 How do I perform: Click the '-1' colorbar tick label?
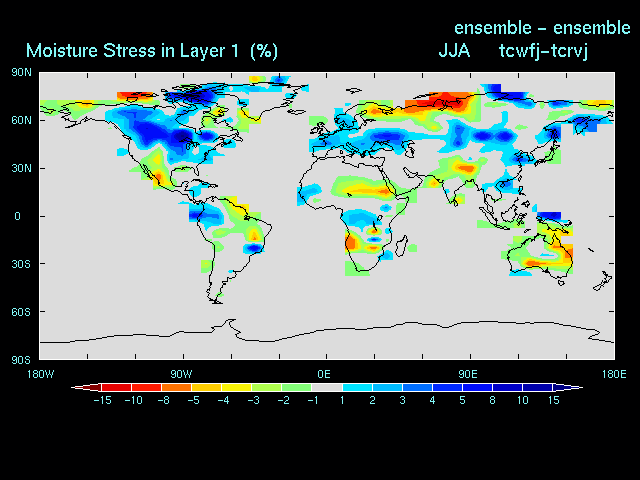click(x=313, y=400)
